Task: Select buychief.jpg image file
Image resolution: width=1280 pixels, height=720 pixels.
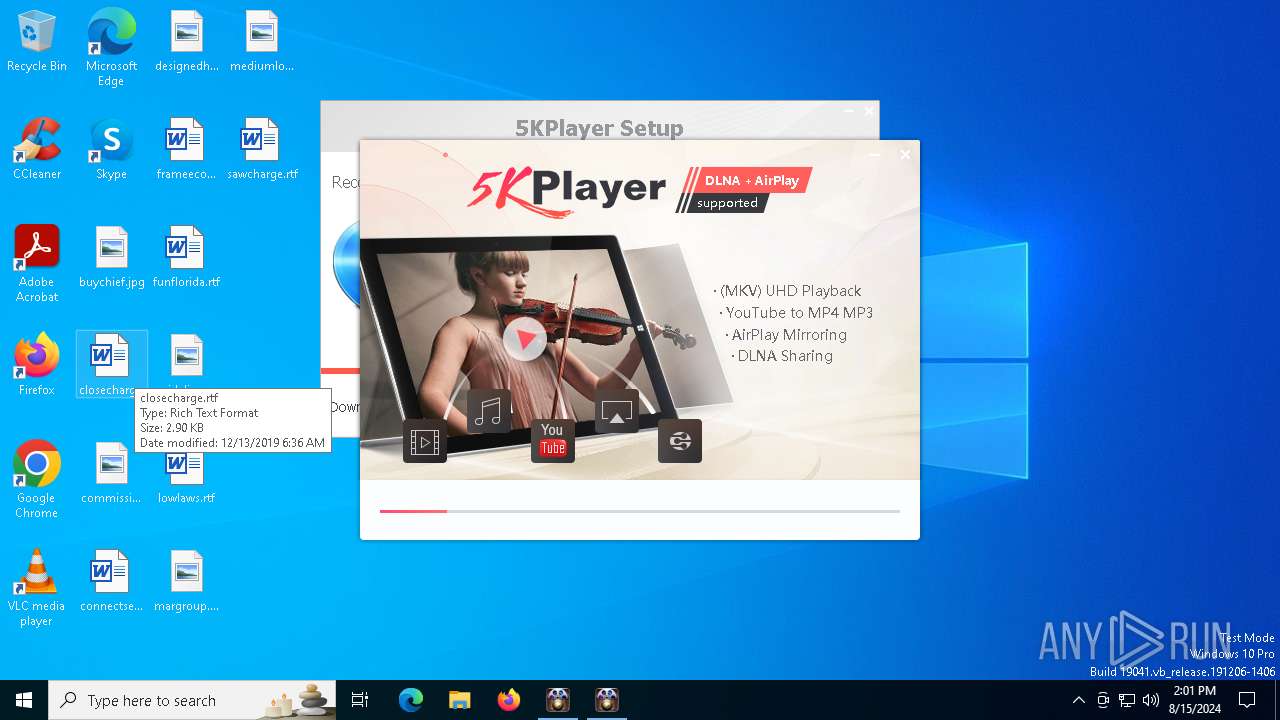Action: pos(112,258)
